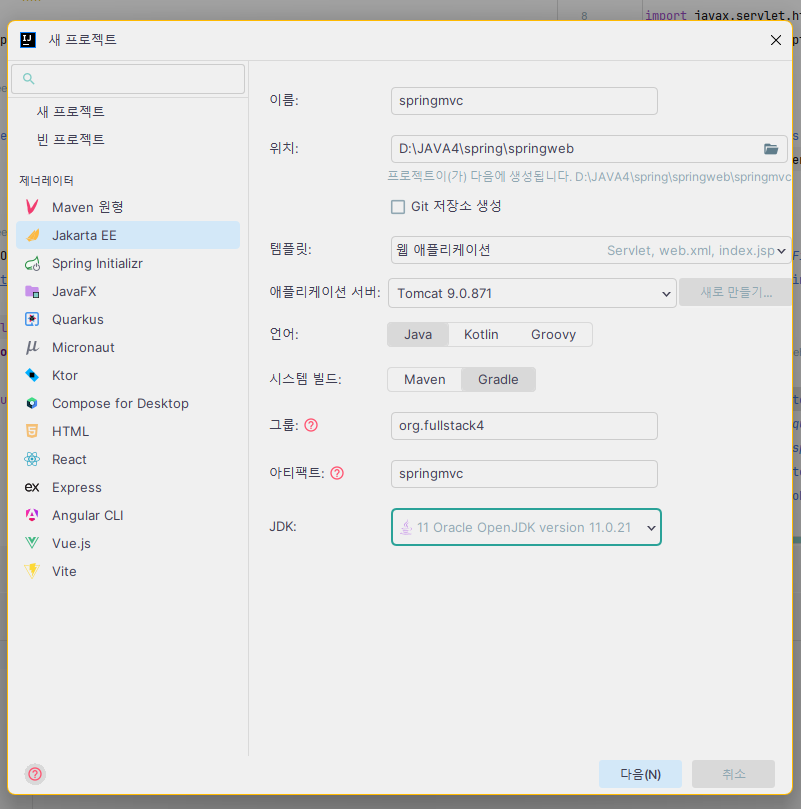
Task: Select Express in generator list
Action: tap(128, 487)
